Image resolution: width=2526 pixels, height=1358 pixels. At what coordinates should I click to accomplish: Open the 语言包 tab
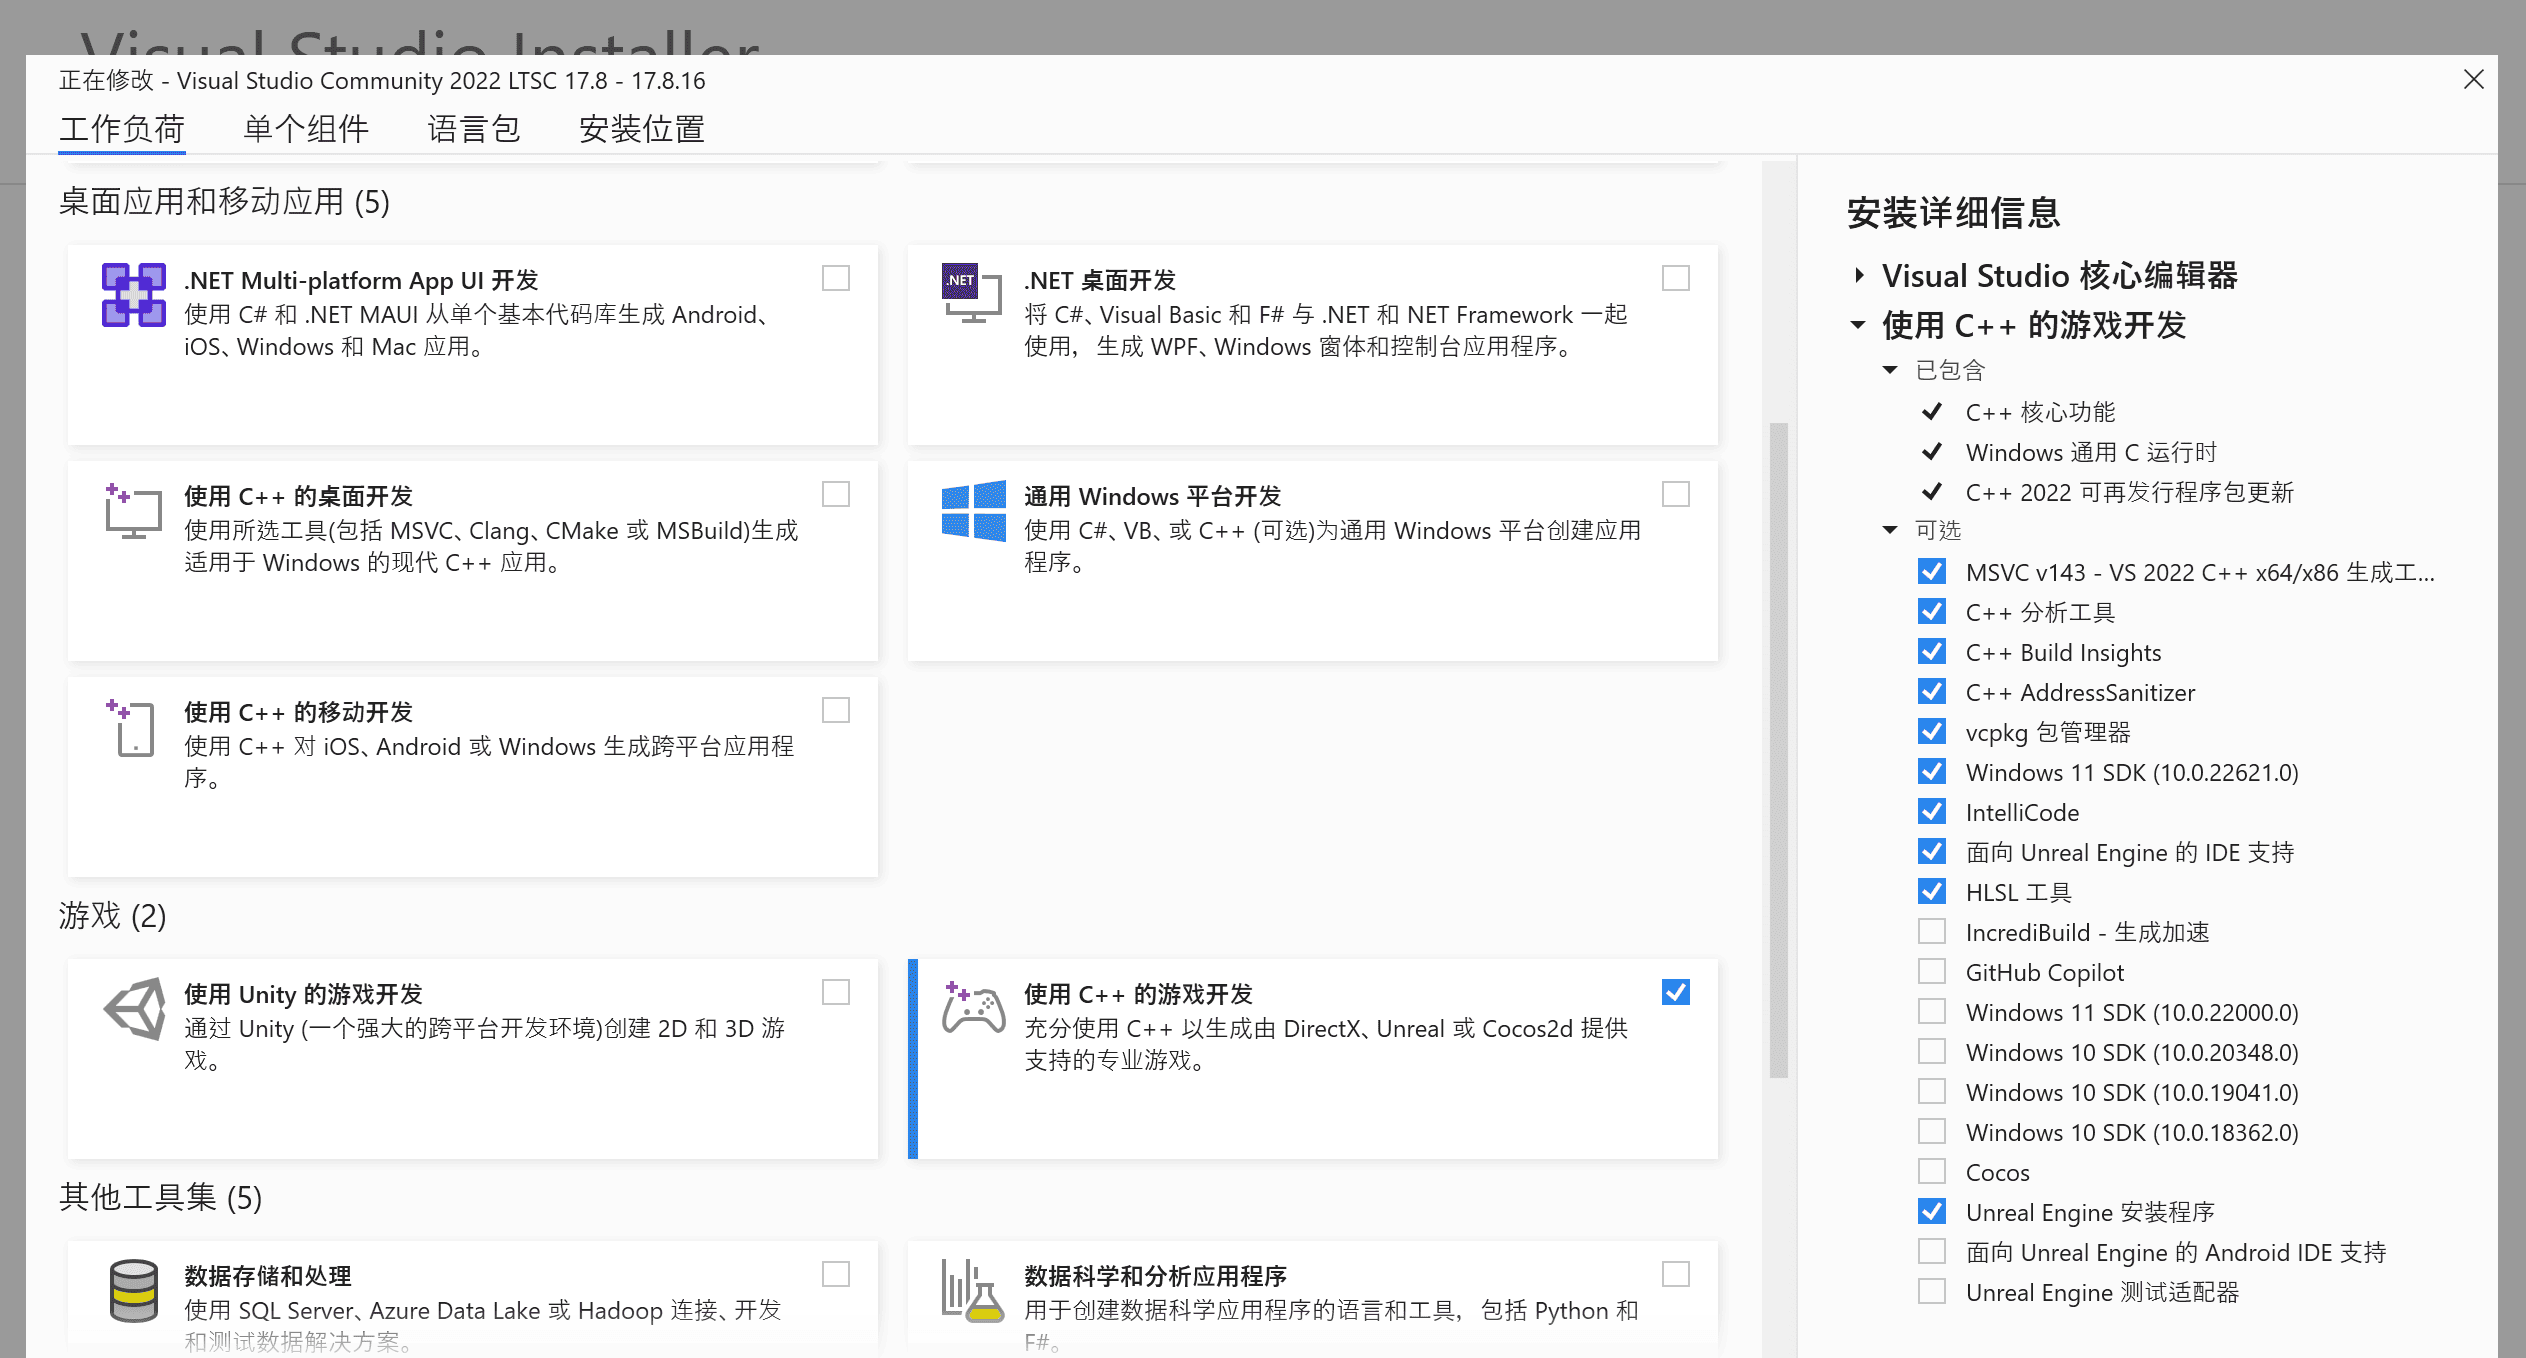pos(474,129)
